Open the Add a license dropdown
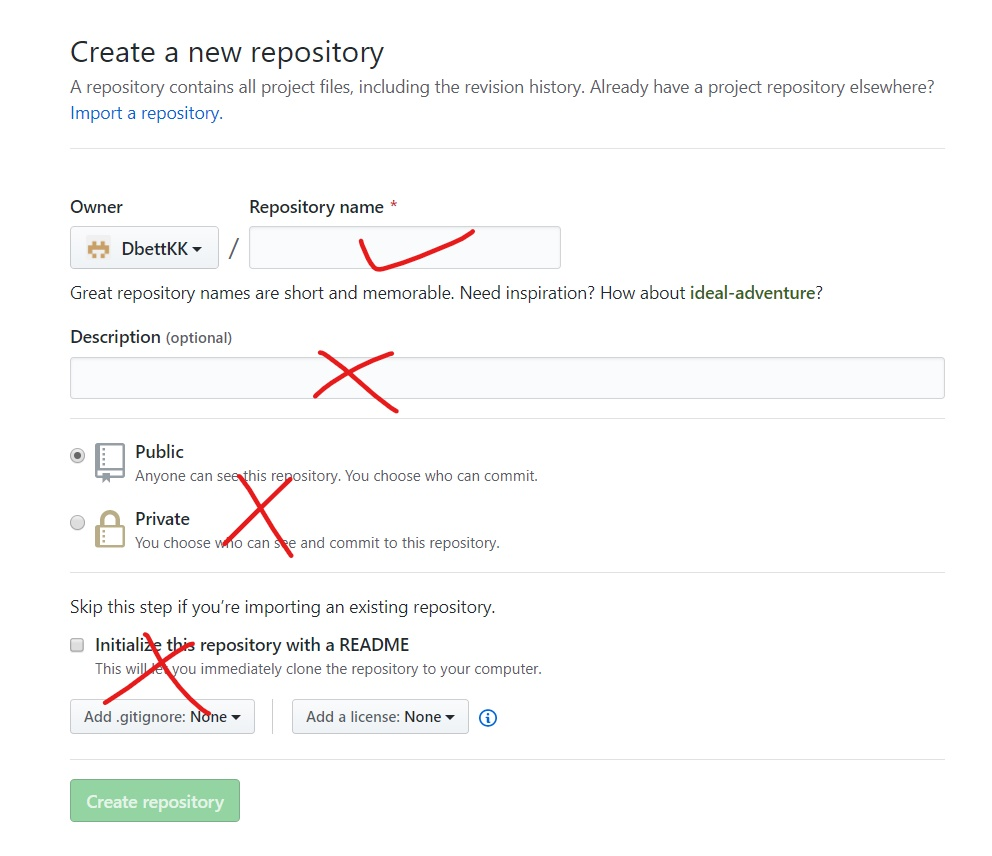This screenshot has width=992, height=856. click(x=380, y=717)
